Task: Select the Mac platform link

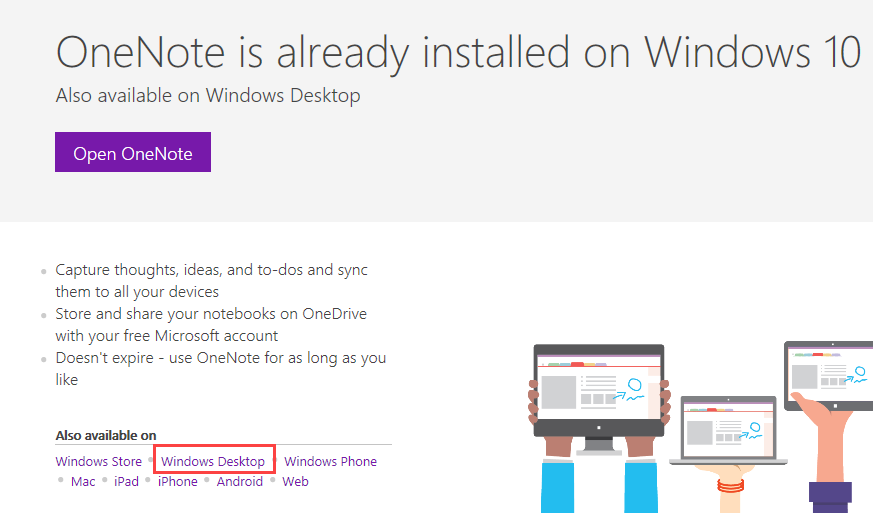Action: pyautogui.click(x=83, y=482)
